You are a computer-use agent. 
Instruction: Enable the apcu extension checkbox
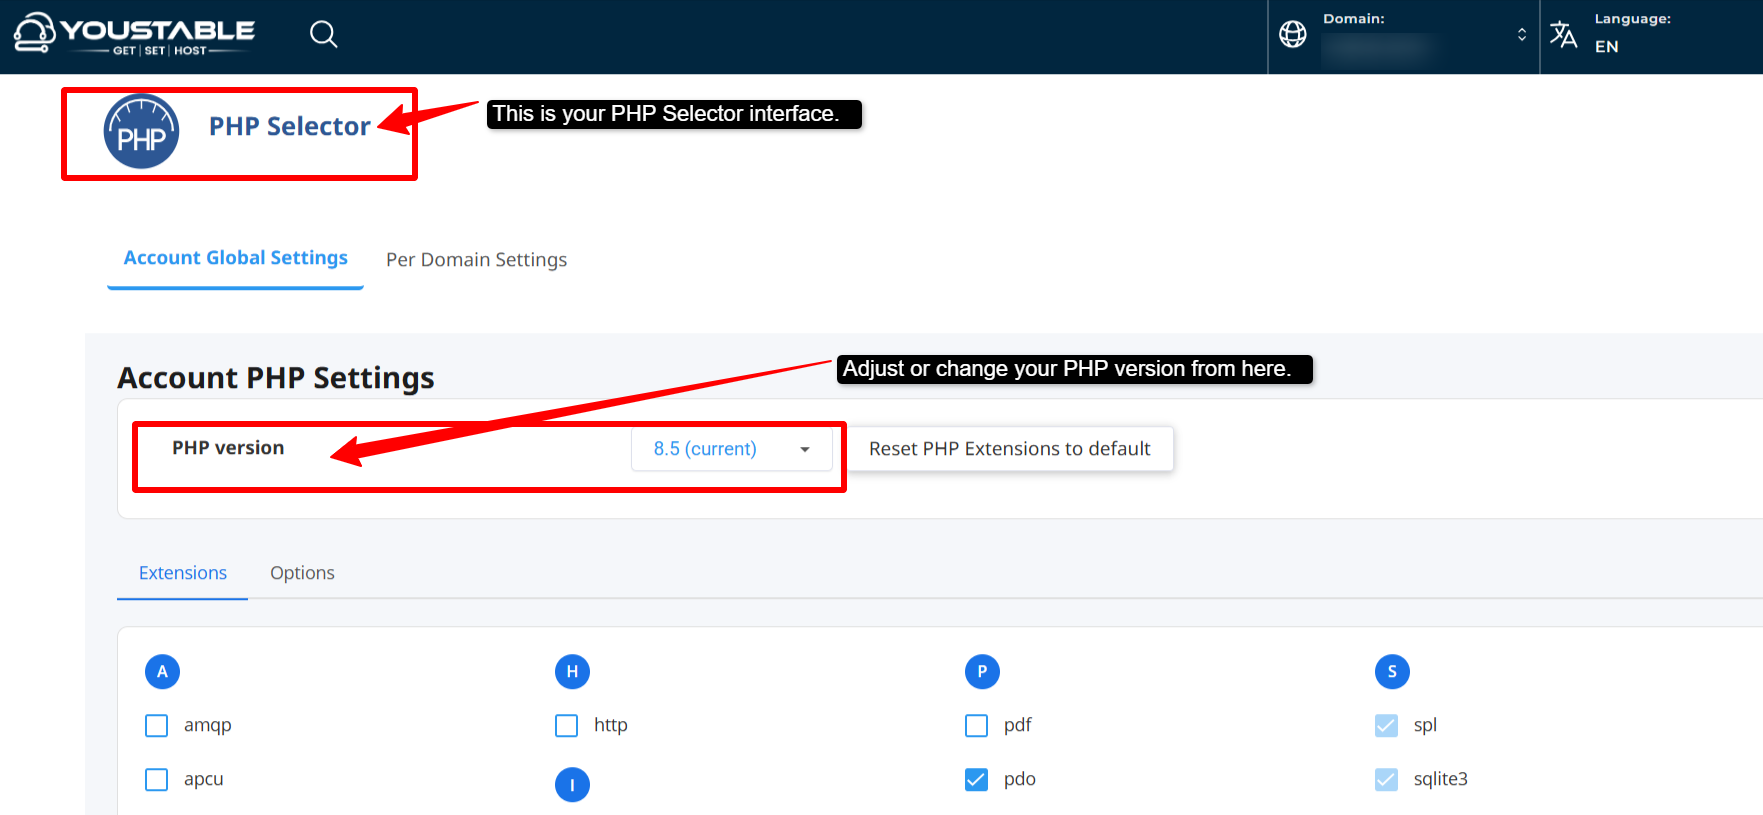pyautogui.click(x=157, y=779)
